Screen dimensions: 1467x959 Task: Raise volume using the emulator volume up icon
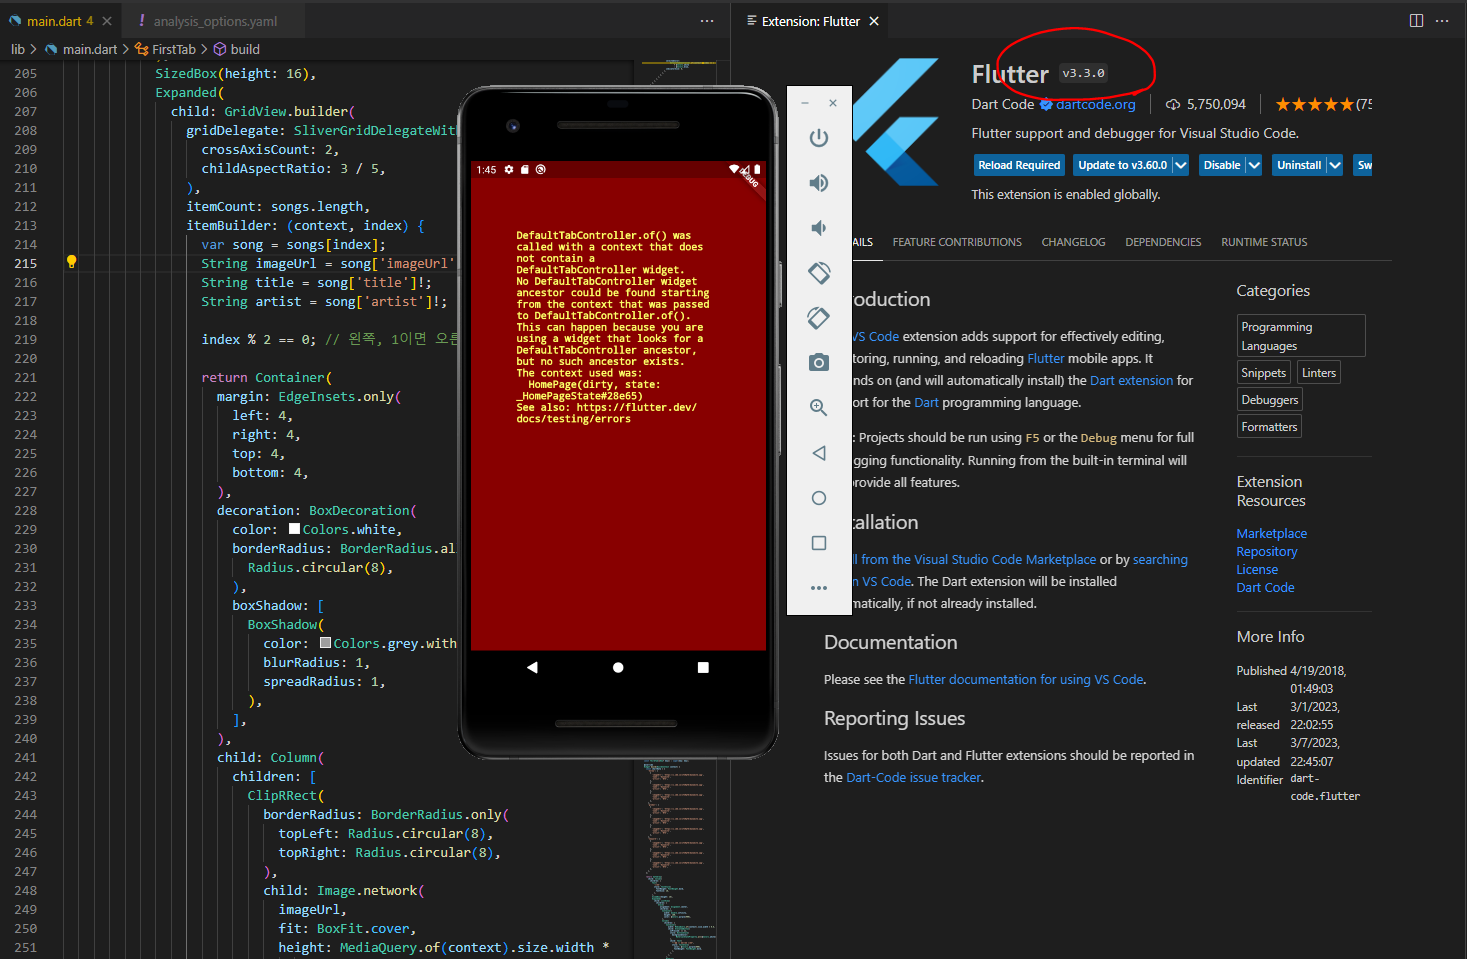pos(819,183)
